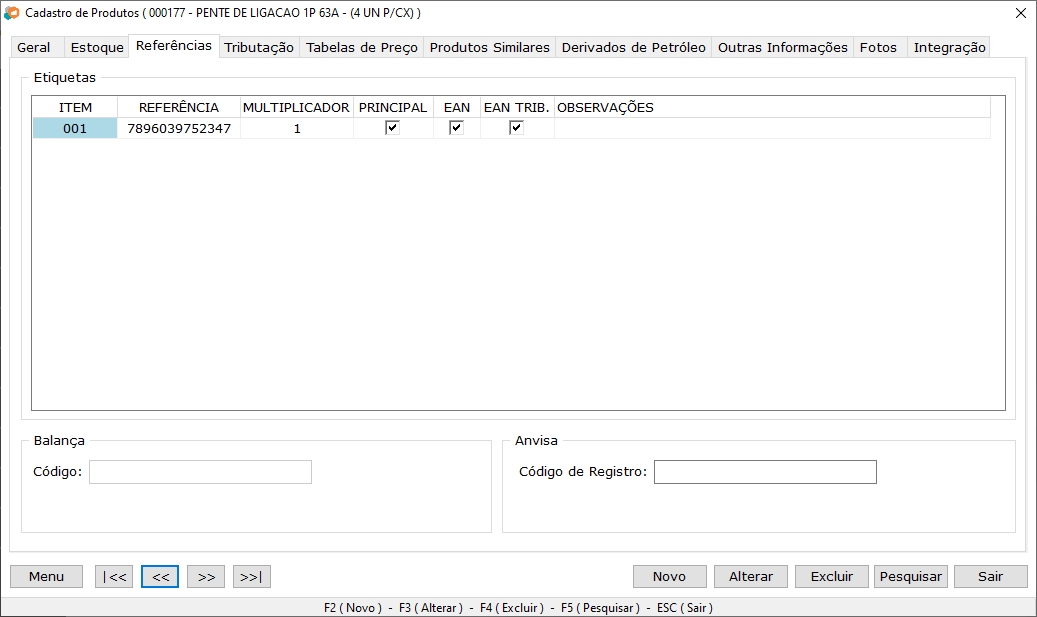Toggle the EAN TRIB. checkbox for item 001
This screenshot has width=1037, height=617.
click(516, 128)
